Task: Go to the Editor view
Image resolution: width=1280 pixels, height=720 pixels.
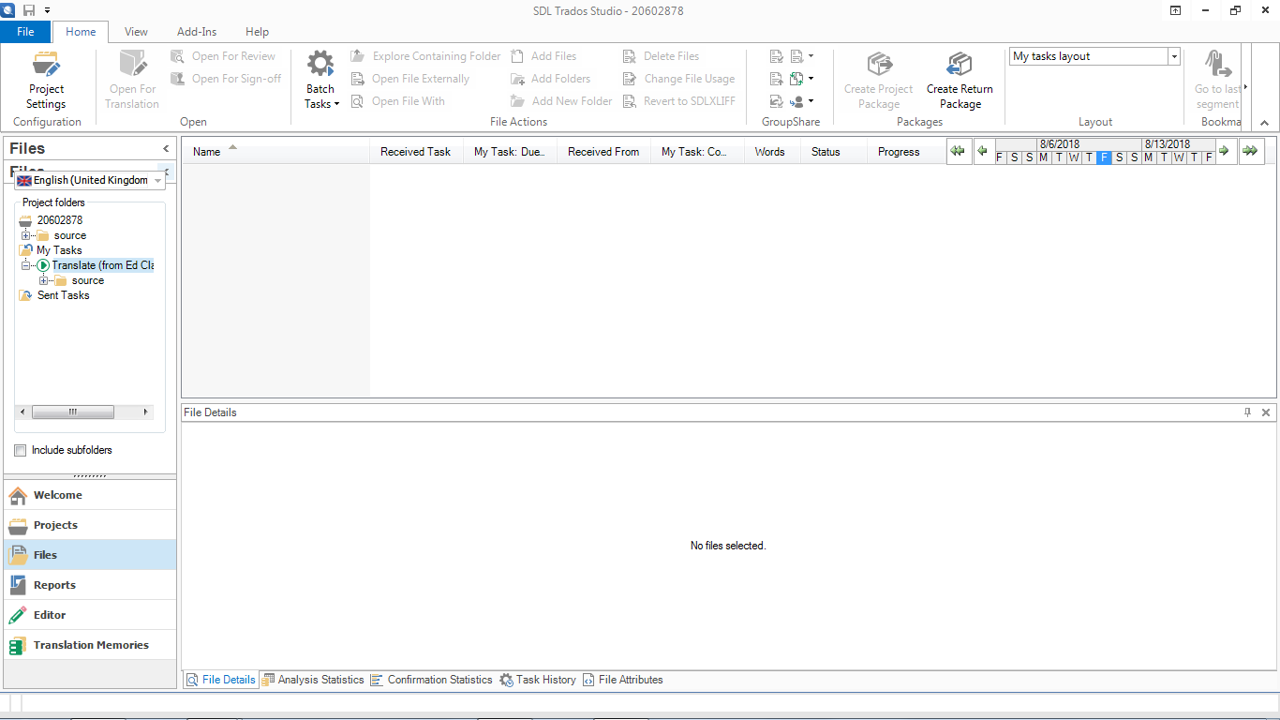Action: pyautogui.click(x=89, y=615)
